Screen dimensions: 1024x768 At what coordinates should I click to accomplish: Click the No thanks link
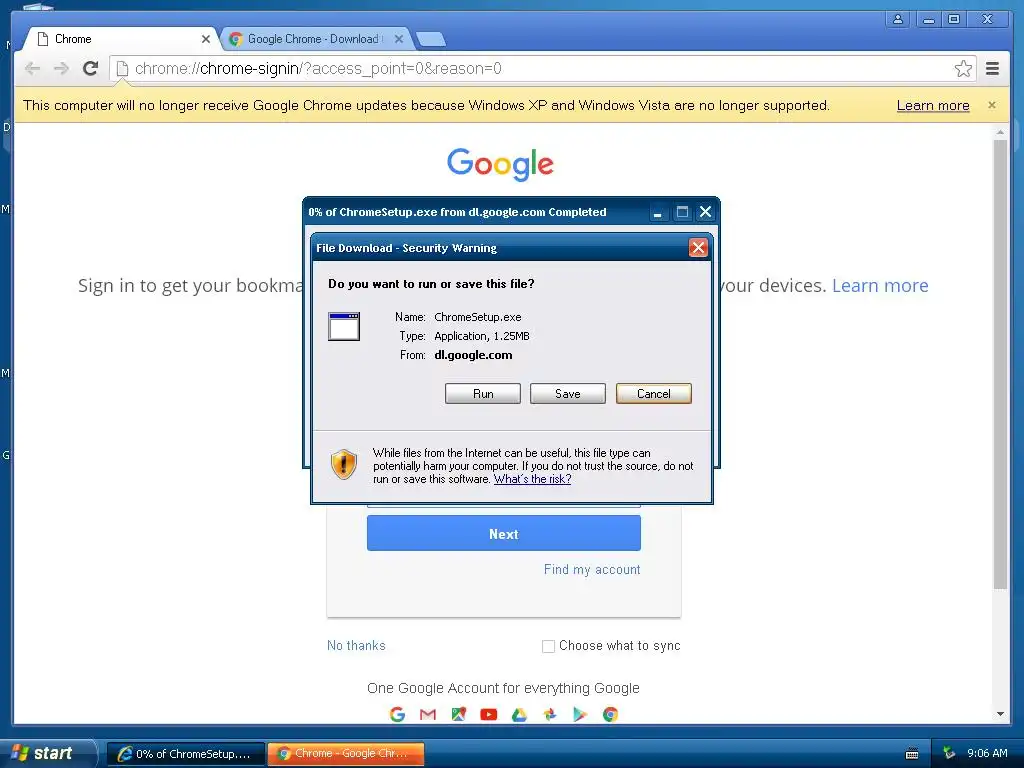356,645
